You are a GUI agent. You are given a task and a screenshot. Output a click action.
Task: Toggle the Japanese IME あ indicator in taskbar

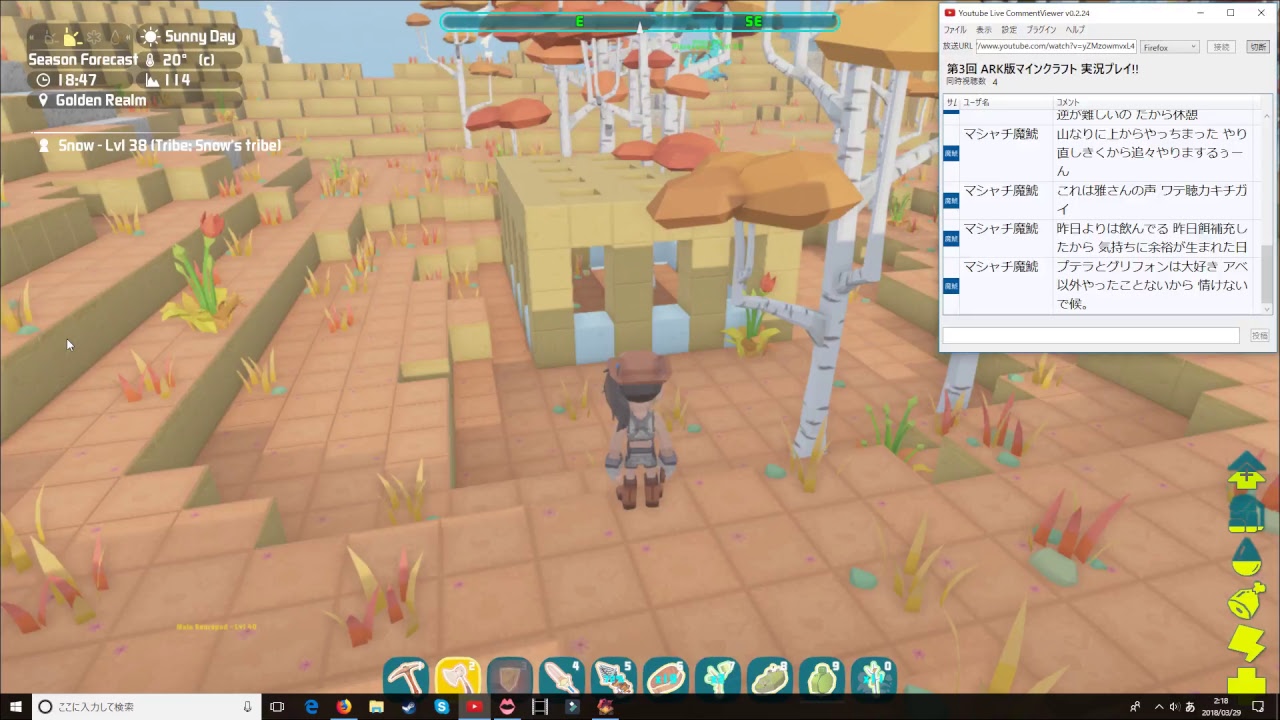1190,707
